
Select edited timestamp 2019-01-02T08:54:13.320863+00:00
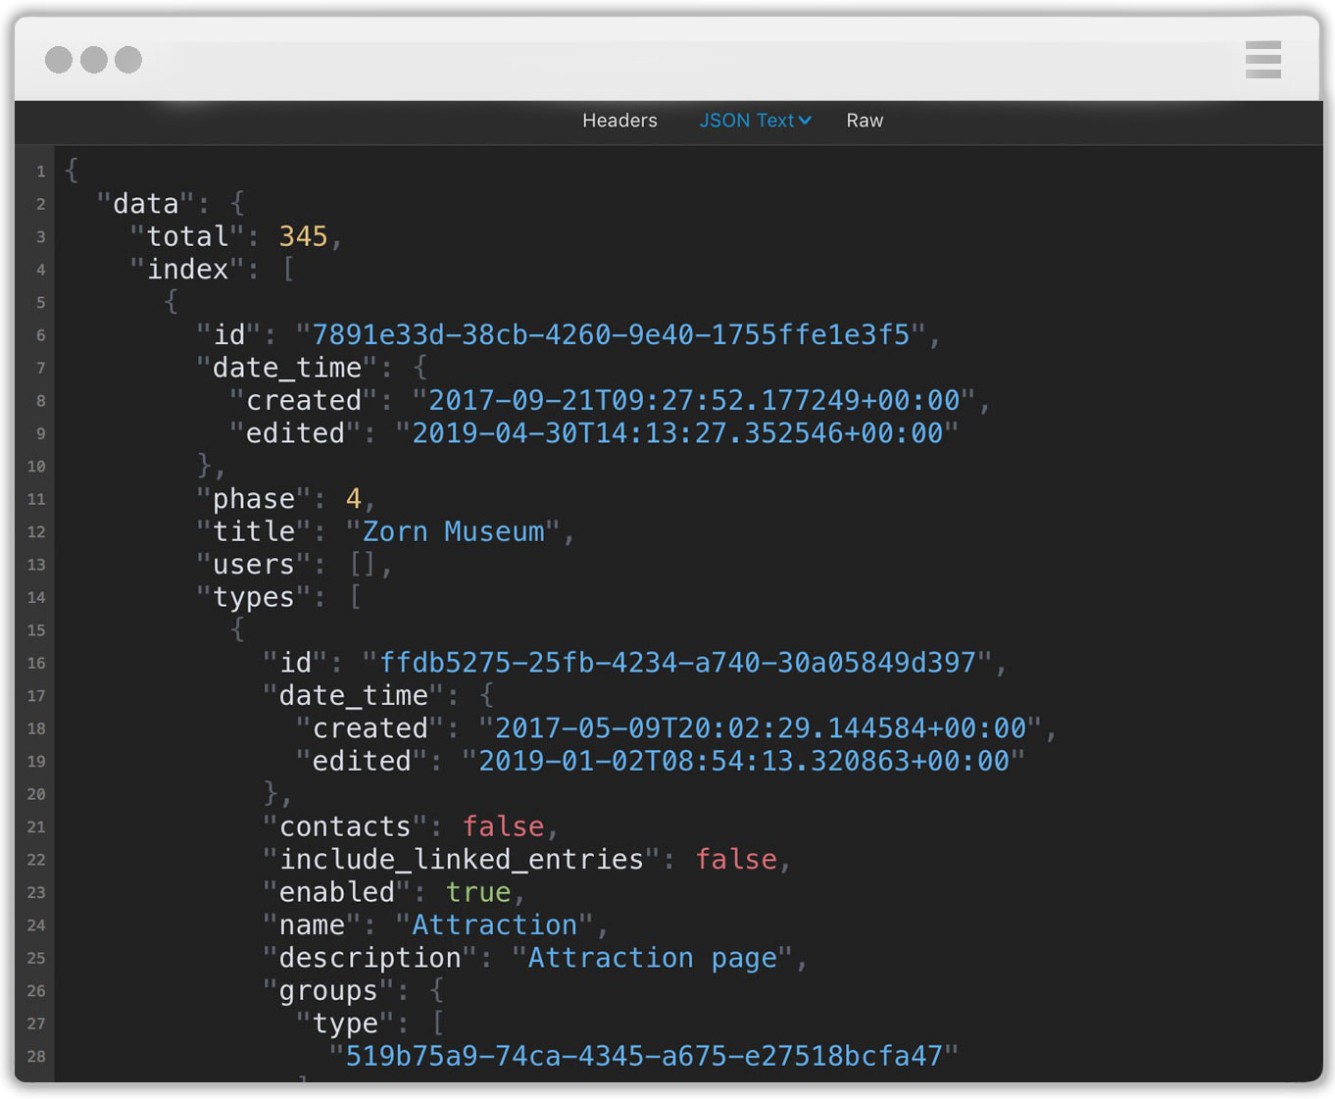(744, 762)
